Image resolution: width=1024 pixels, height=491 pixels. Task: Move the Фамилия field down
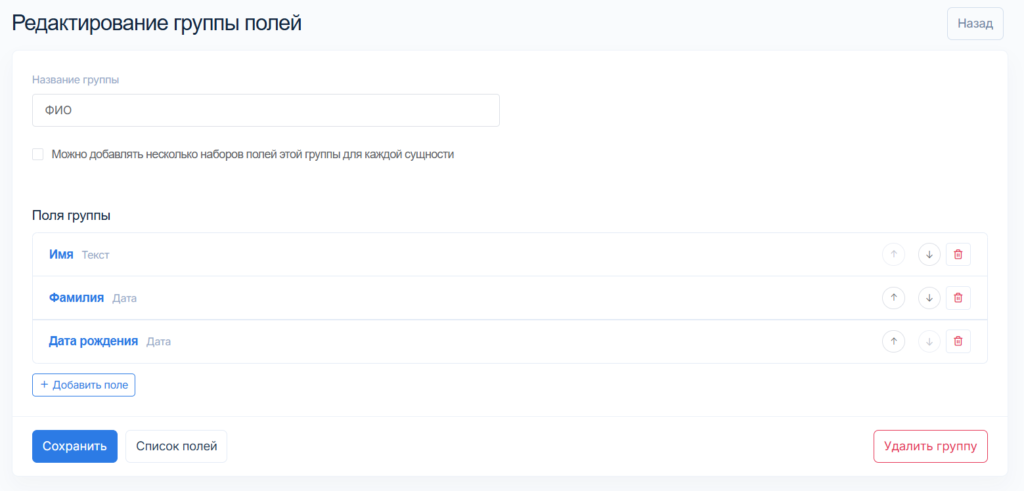[929, 298]
